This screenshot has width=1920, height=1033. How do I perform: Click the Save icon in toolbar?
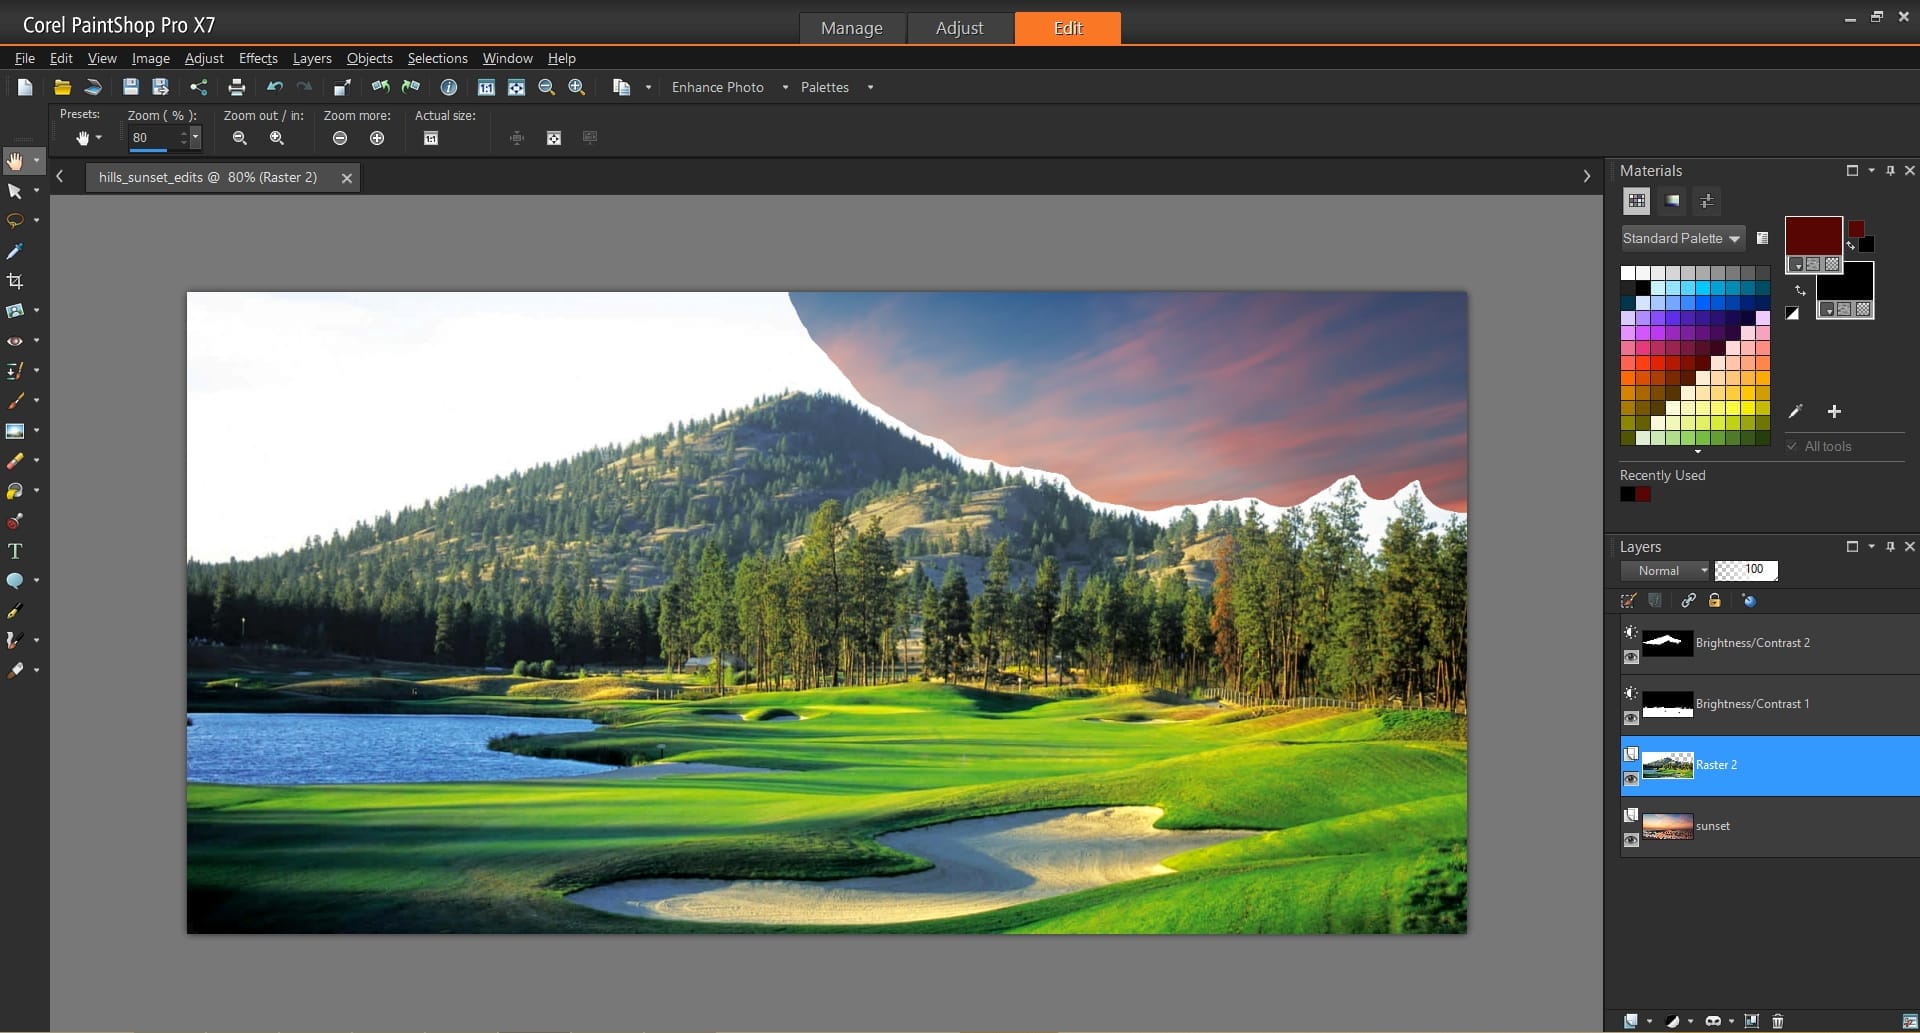pyautogui.click(x=130, y=87)
